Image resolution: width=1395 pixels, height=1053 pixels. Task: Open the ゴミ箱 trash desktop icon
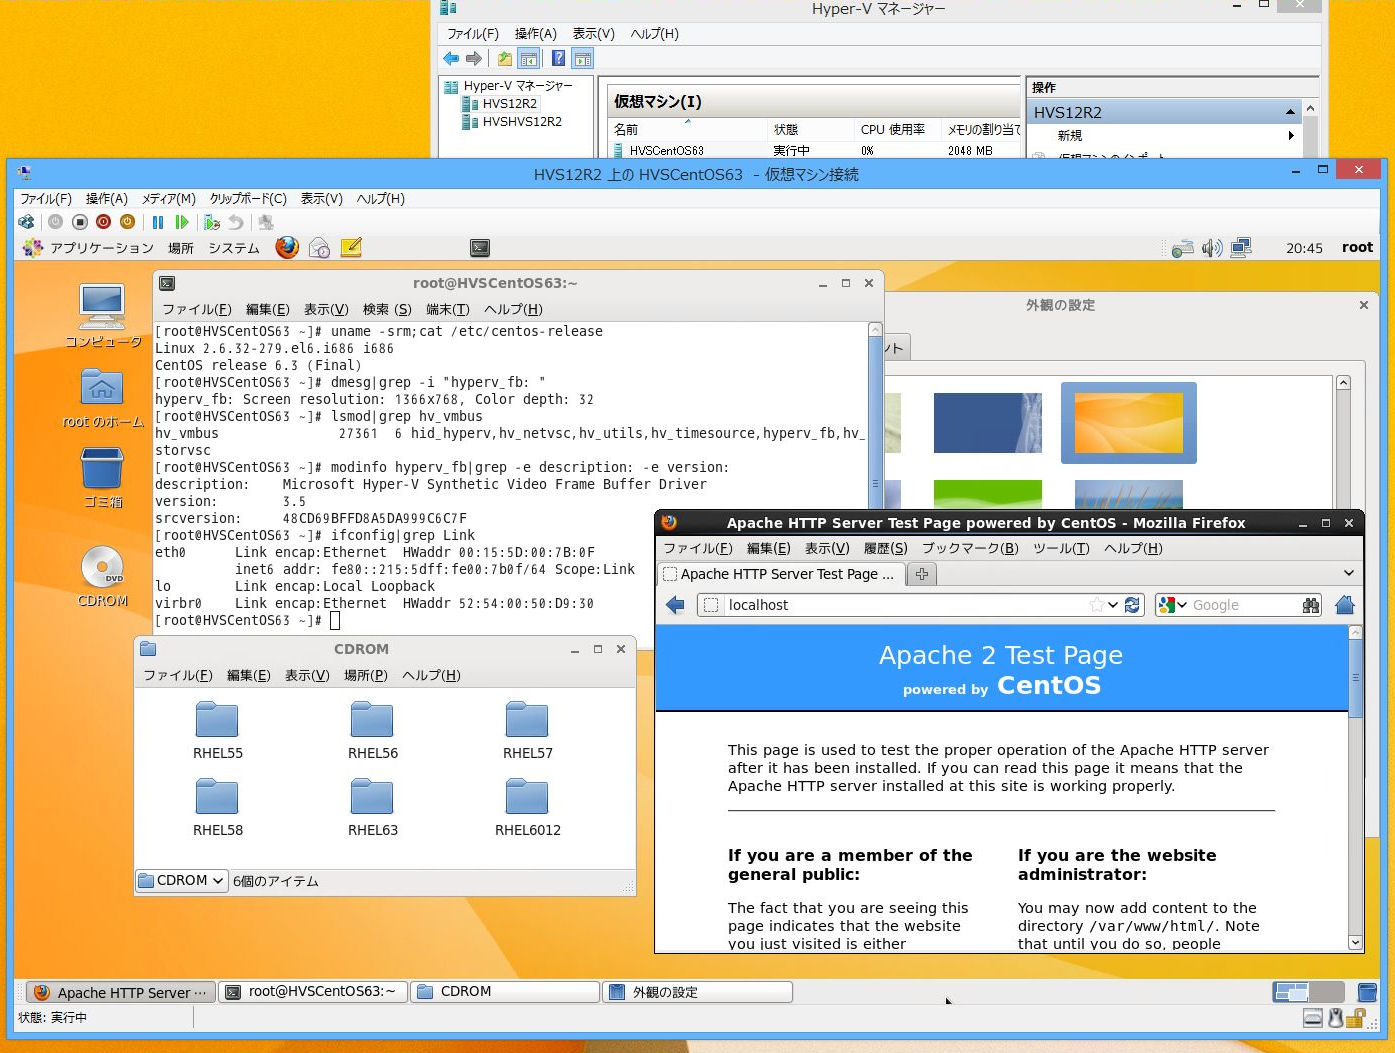click(x=102, y=477)
